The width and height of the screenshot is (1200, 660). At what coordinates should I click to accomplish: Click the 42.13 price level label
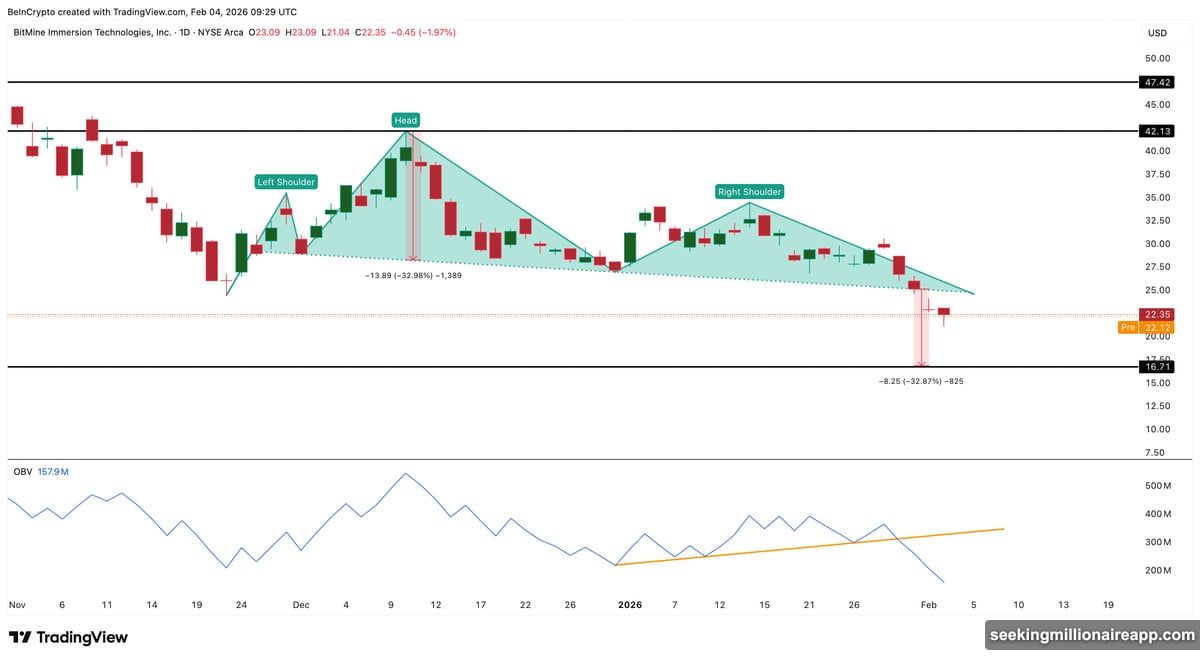(x=1156, y=131)
